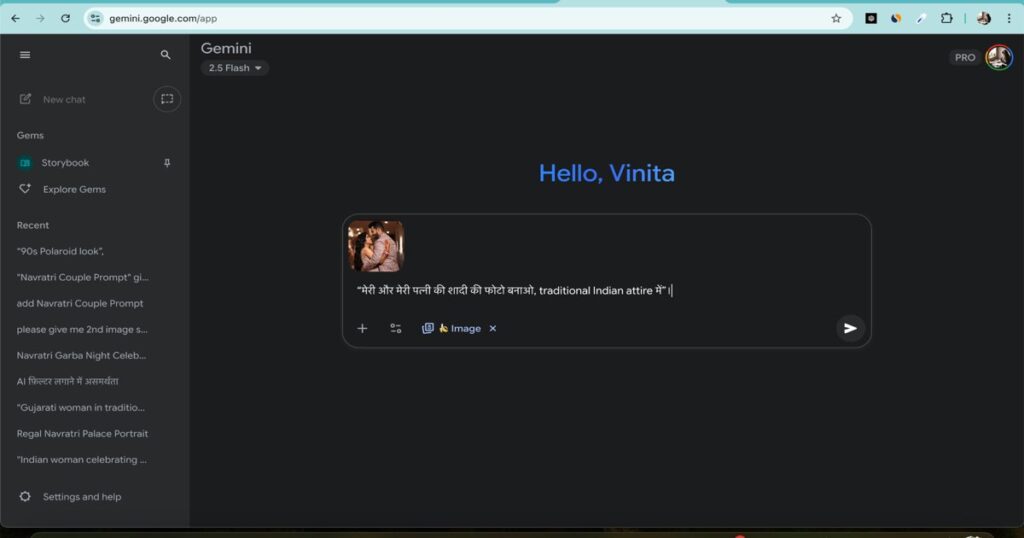Open the Chrome profile avatar
The image size is (1024, 538).
(984, 18)
